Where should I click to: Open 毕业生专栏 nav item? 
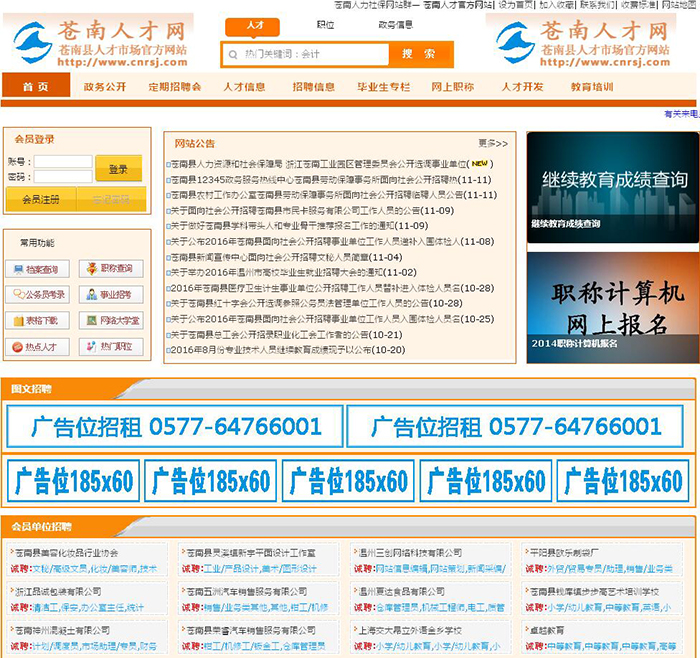tap(383, 87)
